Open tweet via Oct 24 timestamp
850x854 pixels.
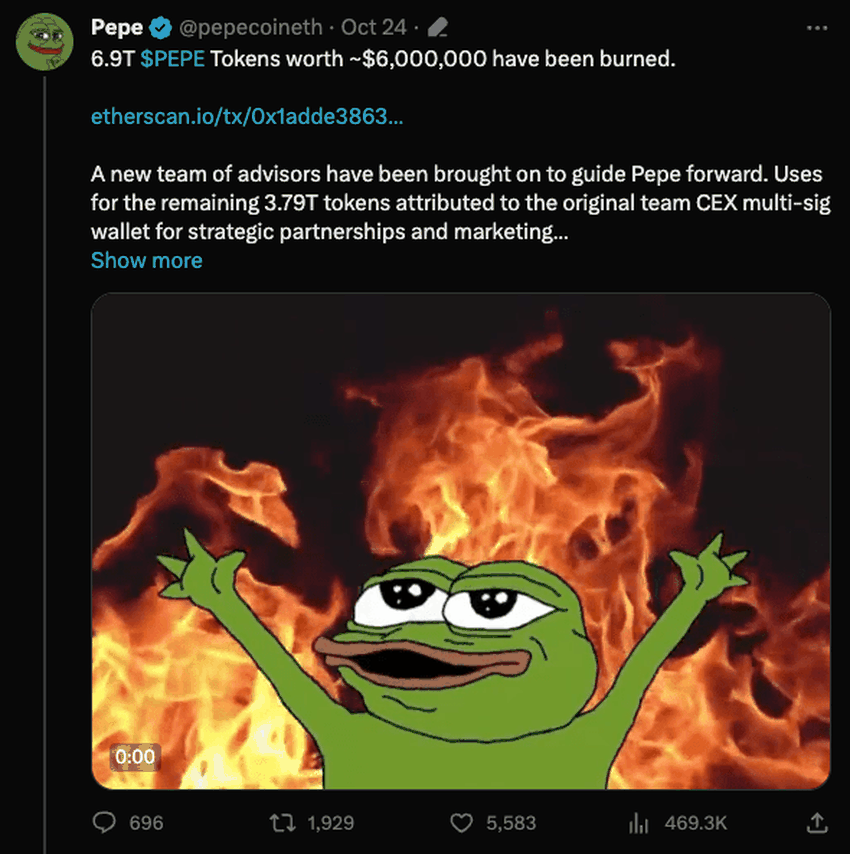(374, 27)
